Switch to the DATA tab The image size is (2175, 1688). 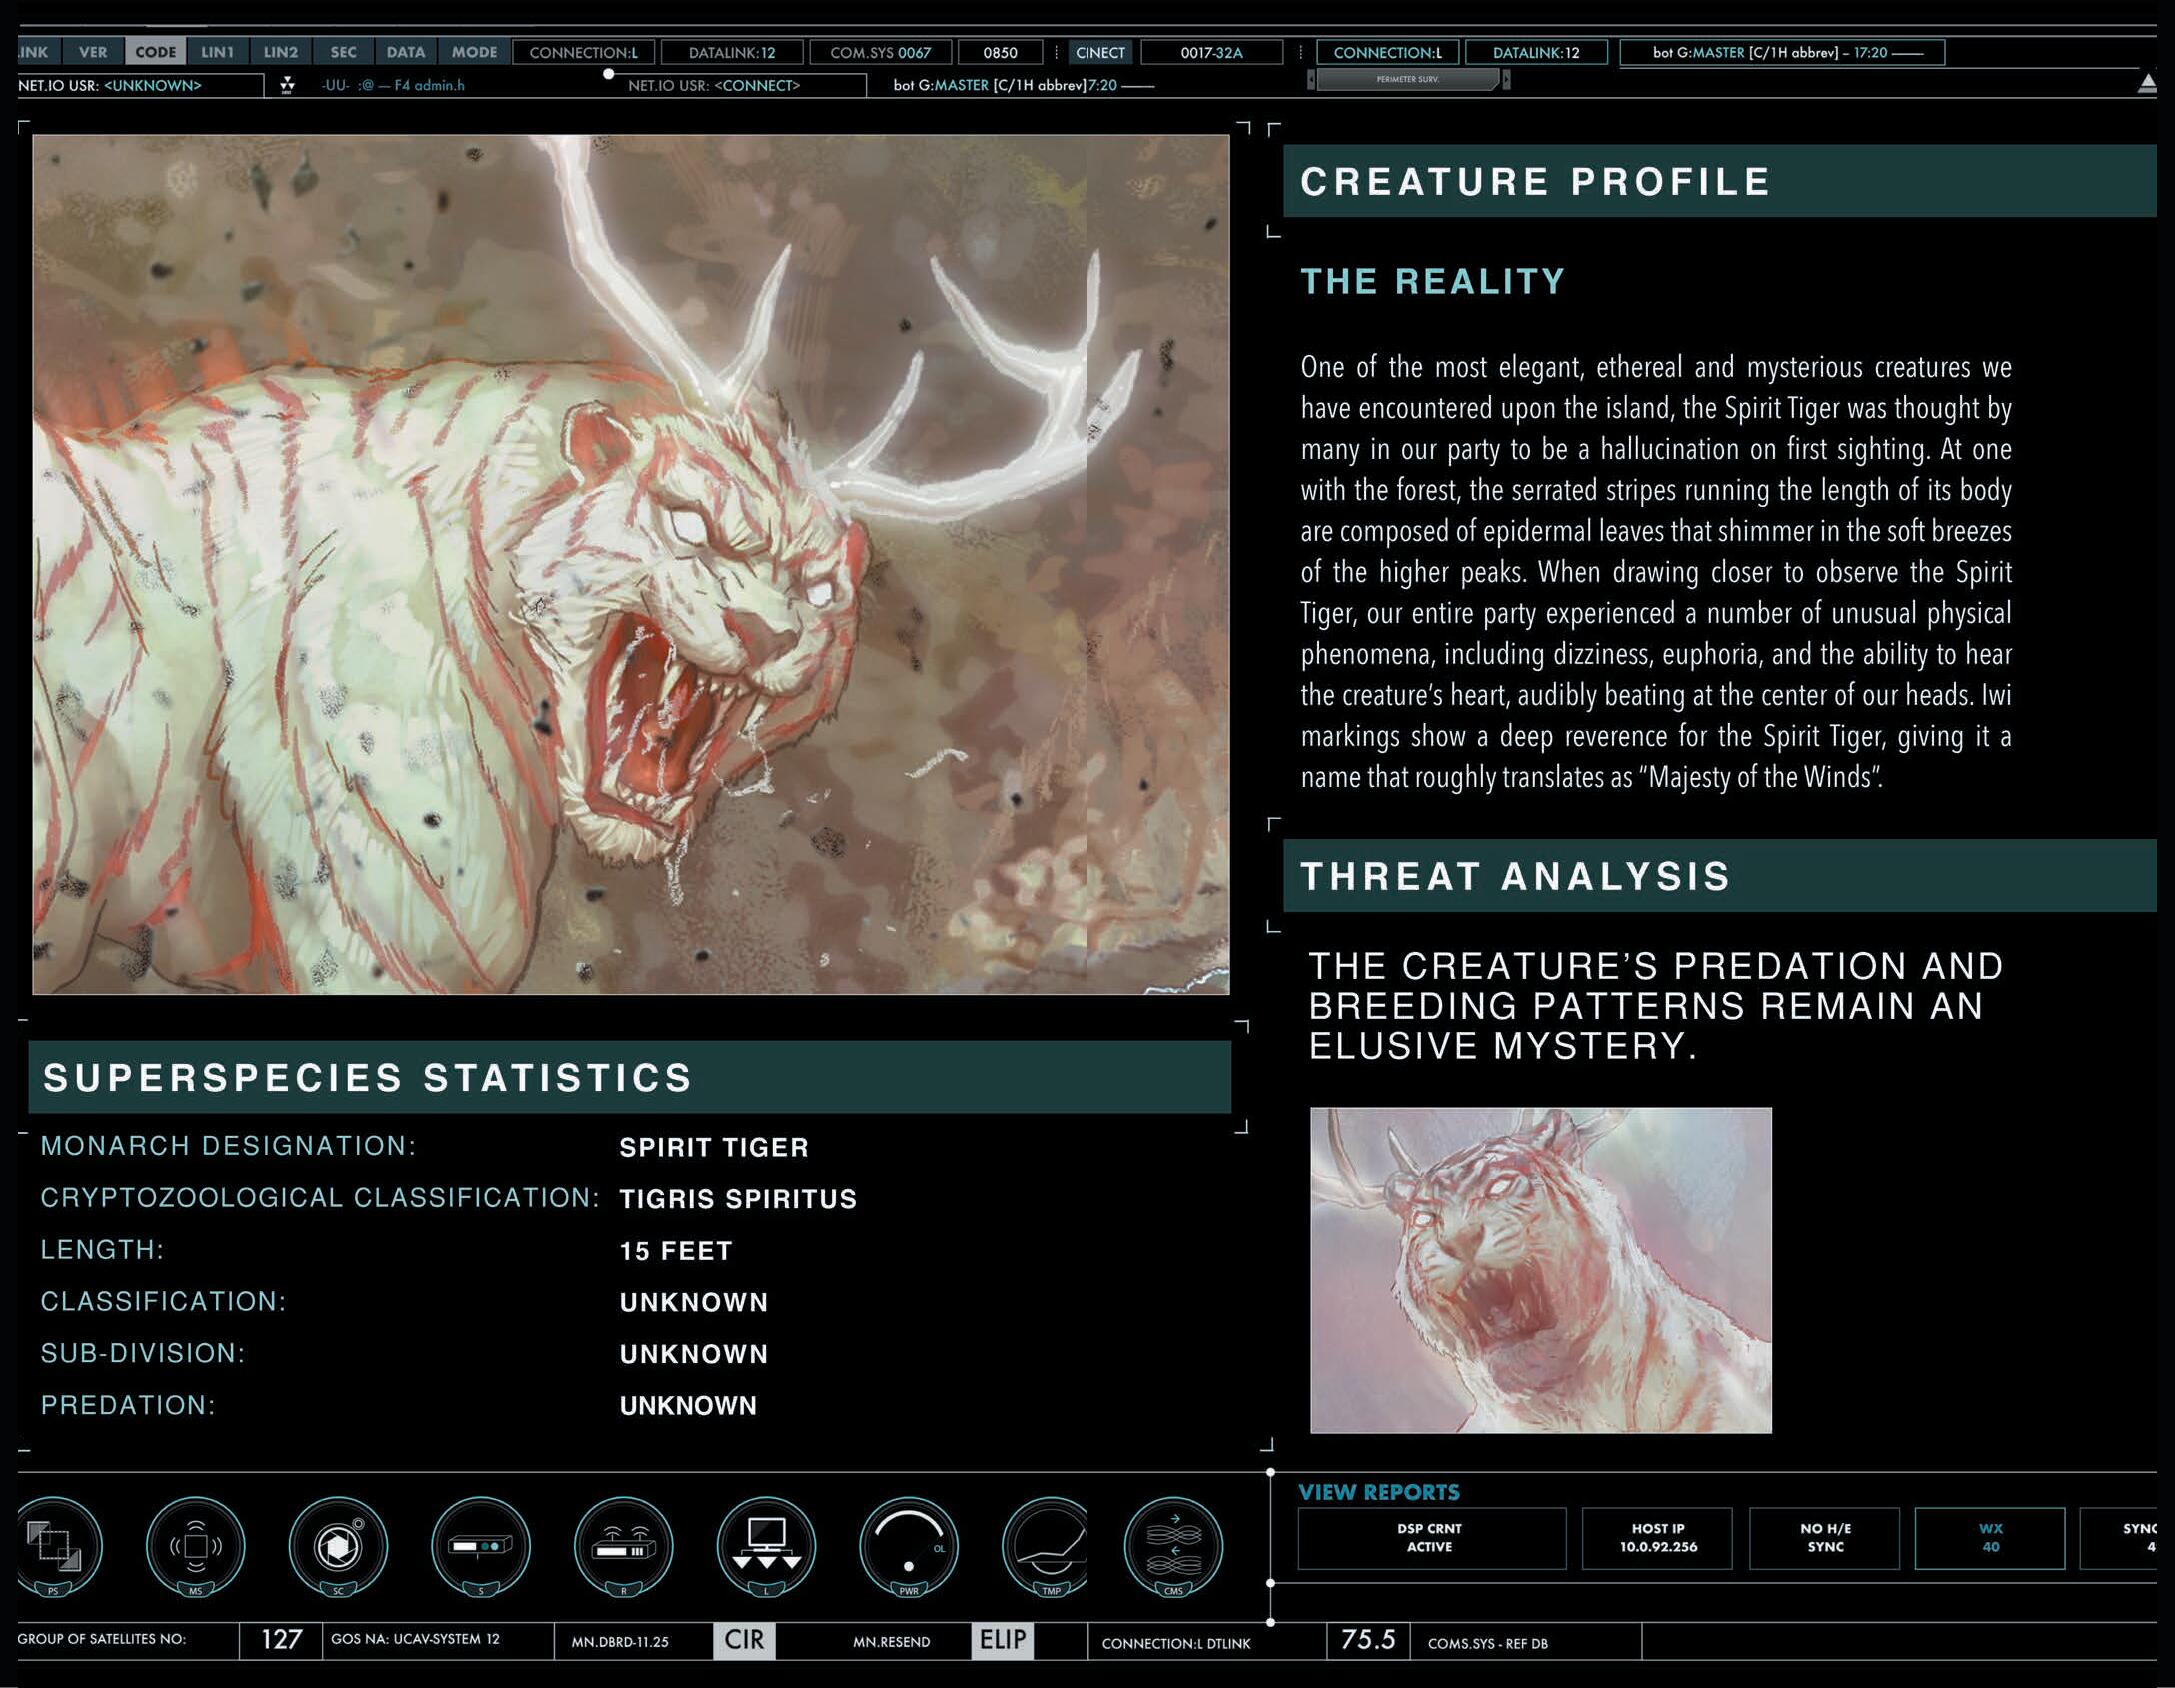[x=405, y=52]
